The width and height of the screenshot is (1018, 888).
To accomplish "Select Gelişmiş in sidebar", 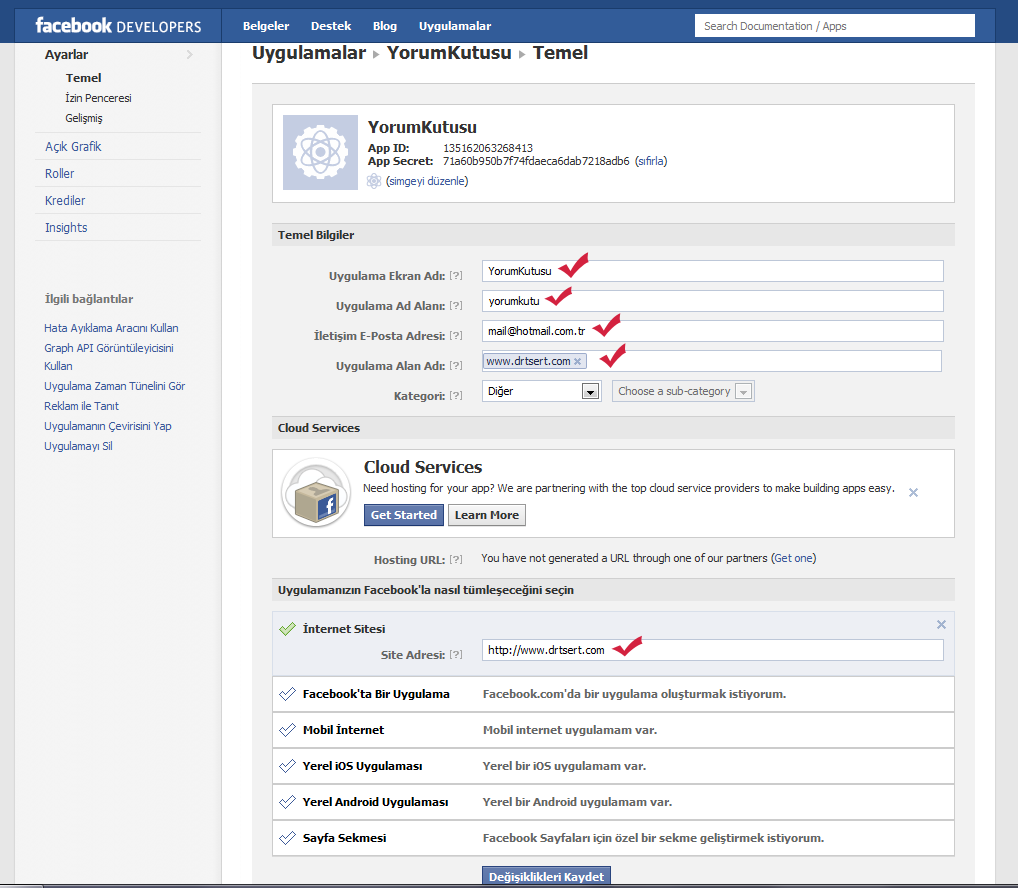I will point(84,118).
